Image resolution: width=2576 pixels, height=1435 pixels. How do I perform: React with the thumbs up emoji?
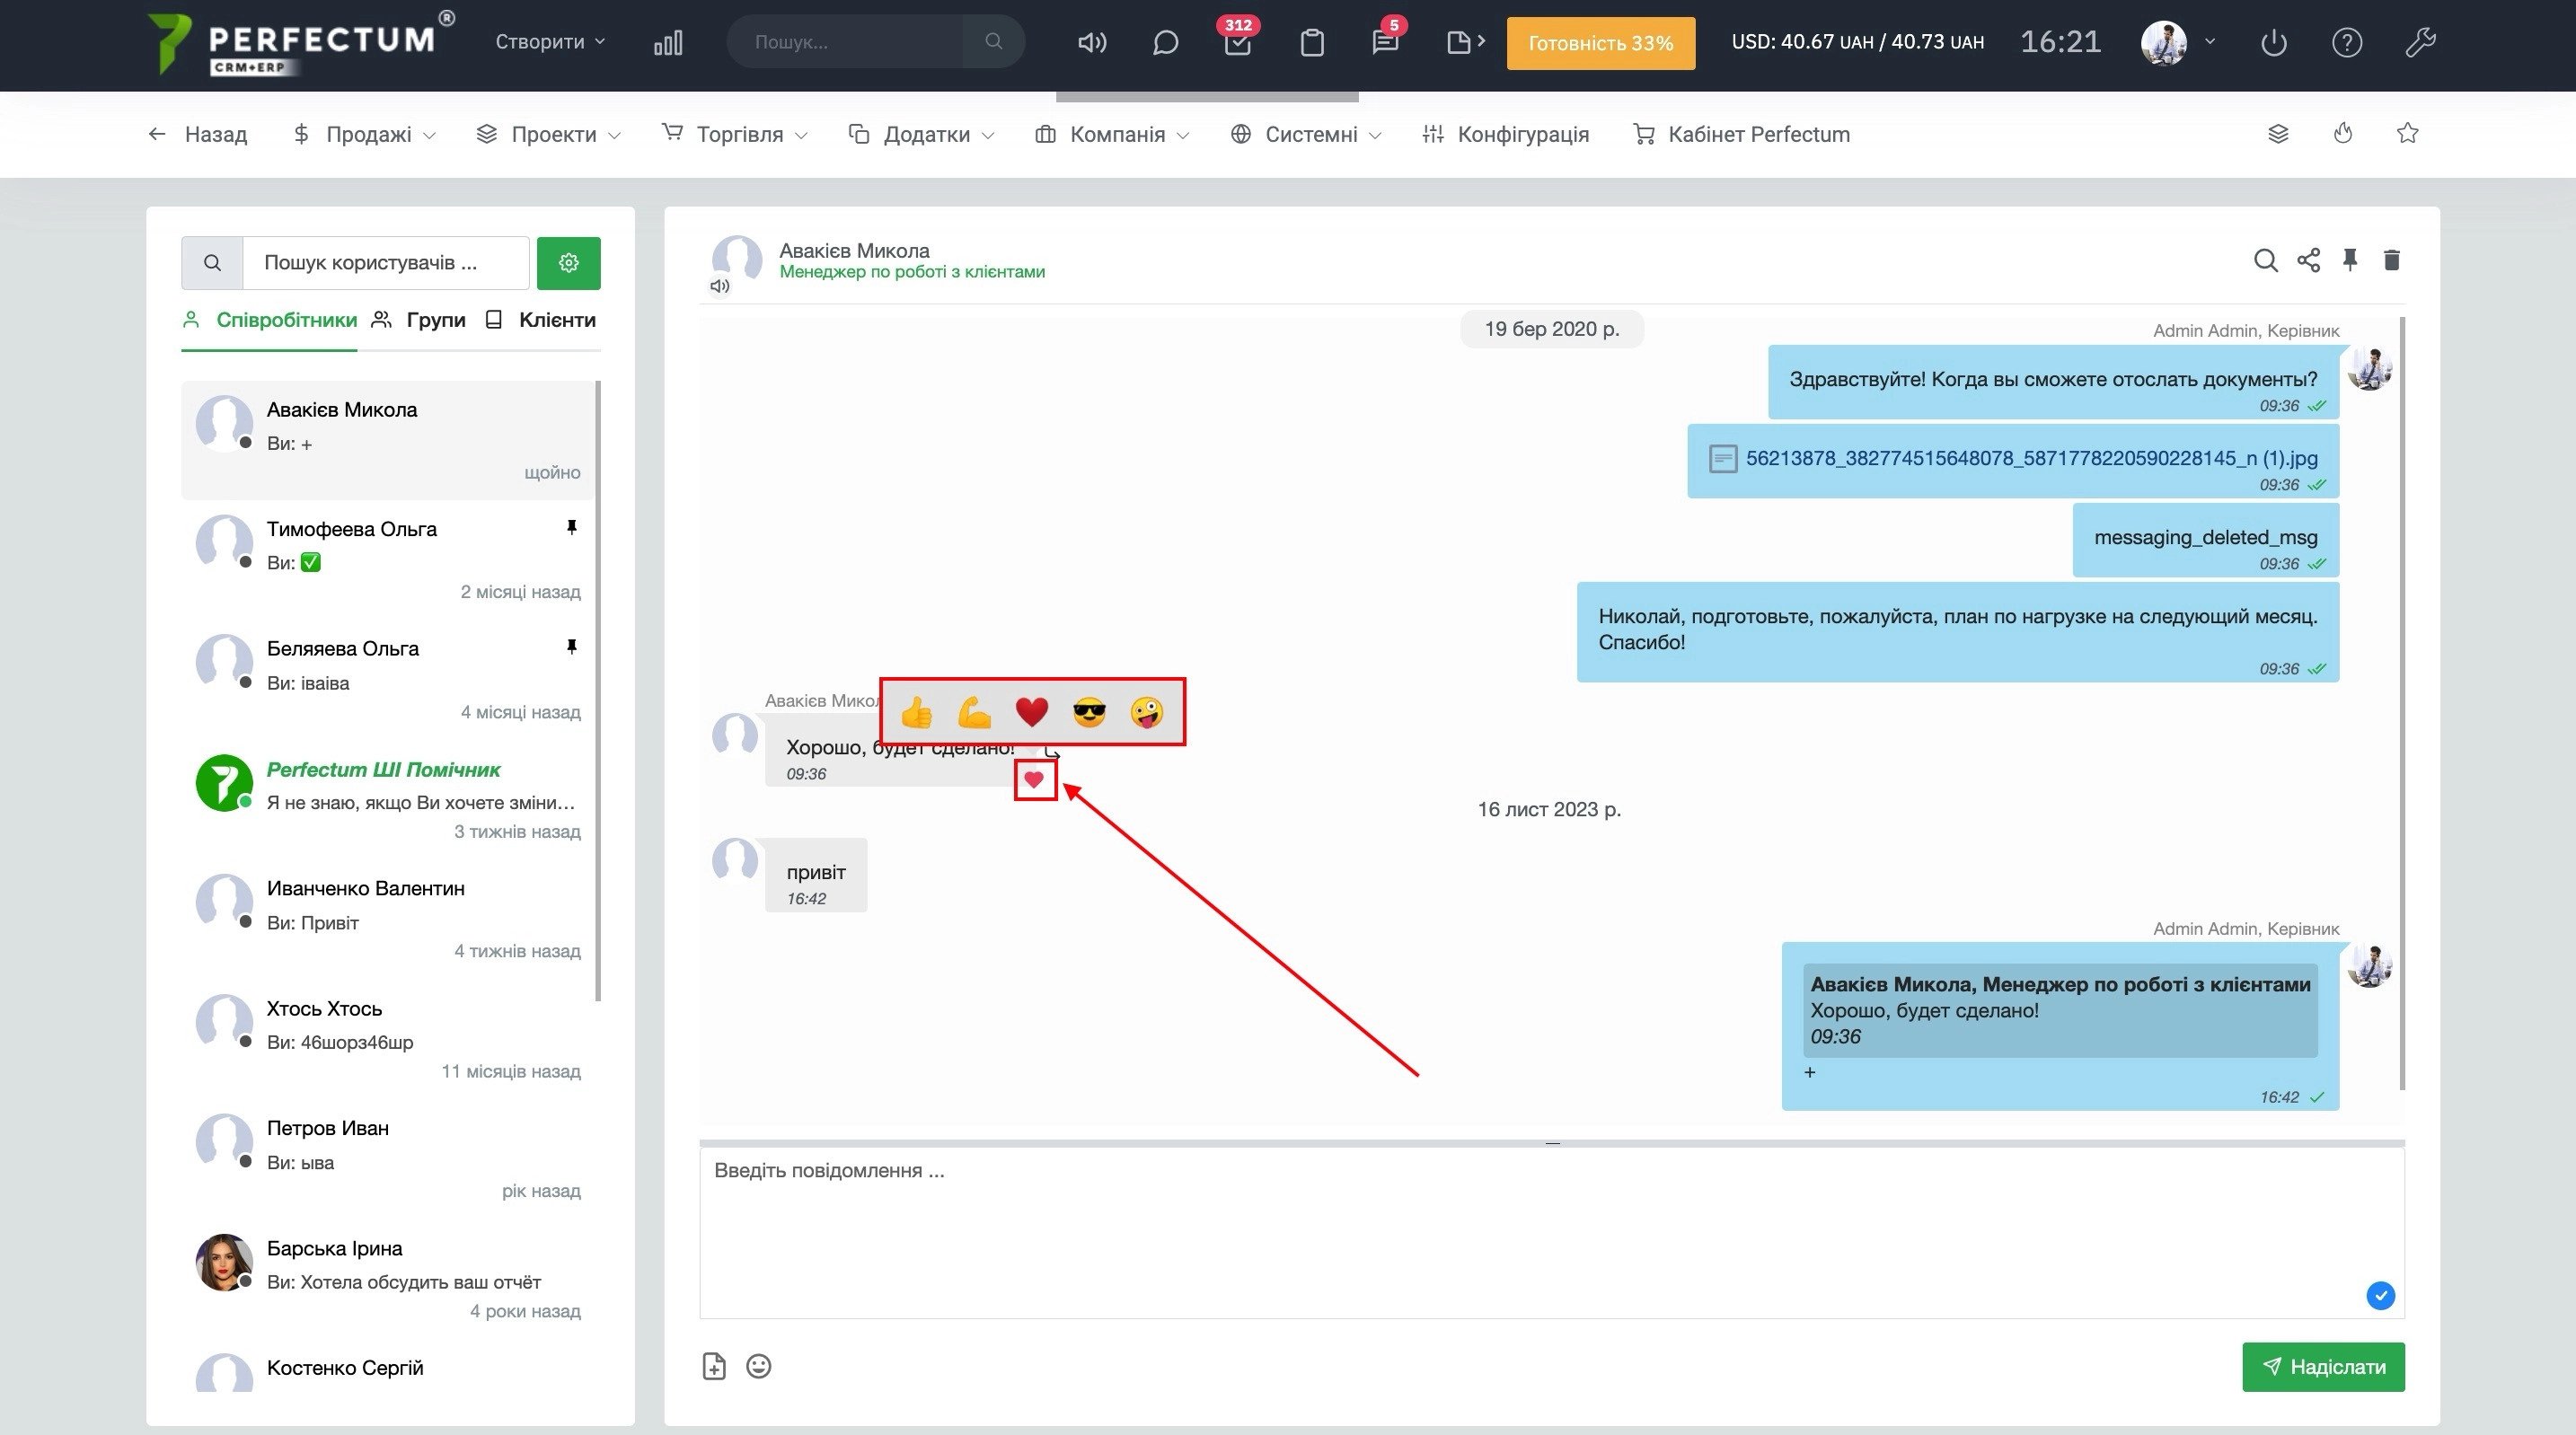pos(916,713)
